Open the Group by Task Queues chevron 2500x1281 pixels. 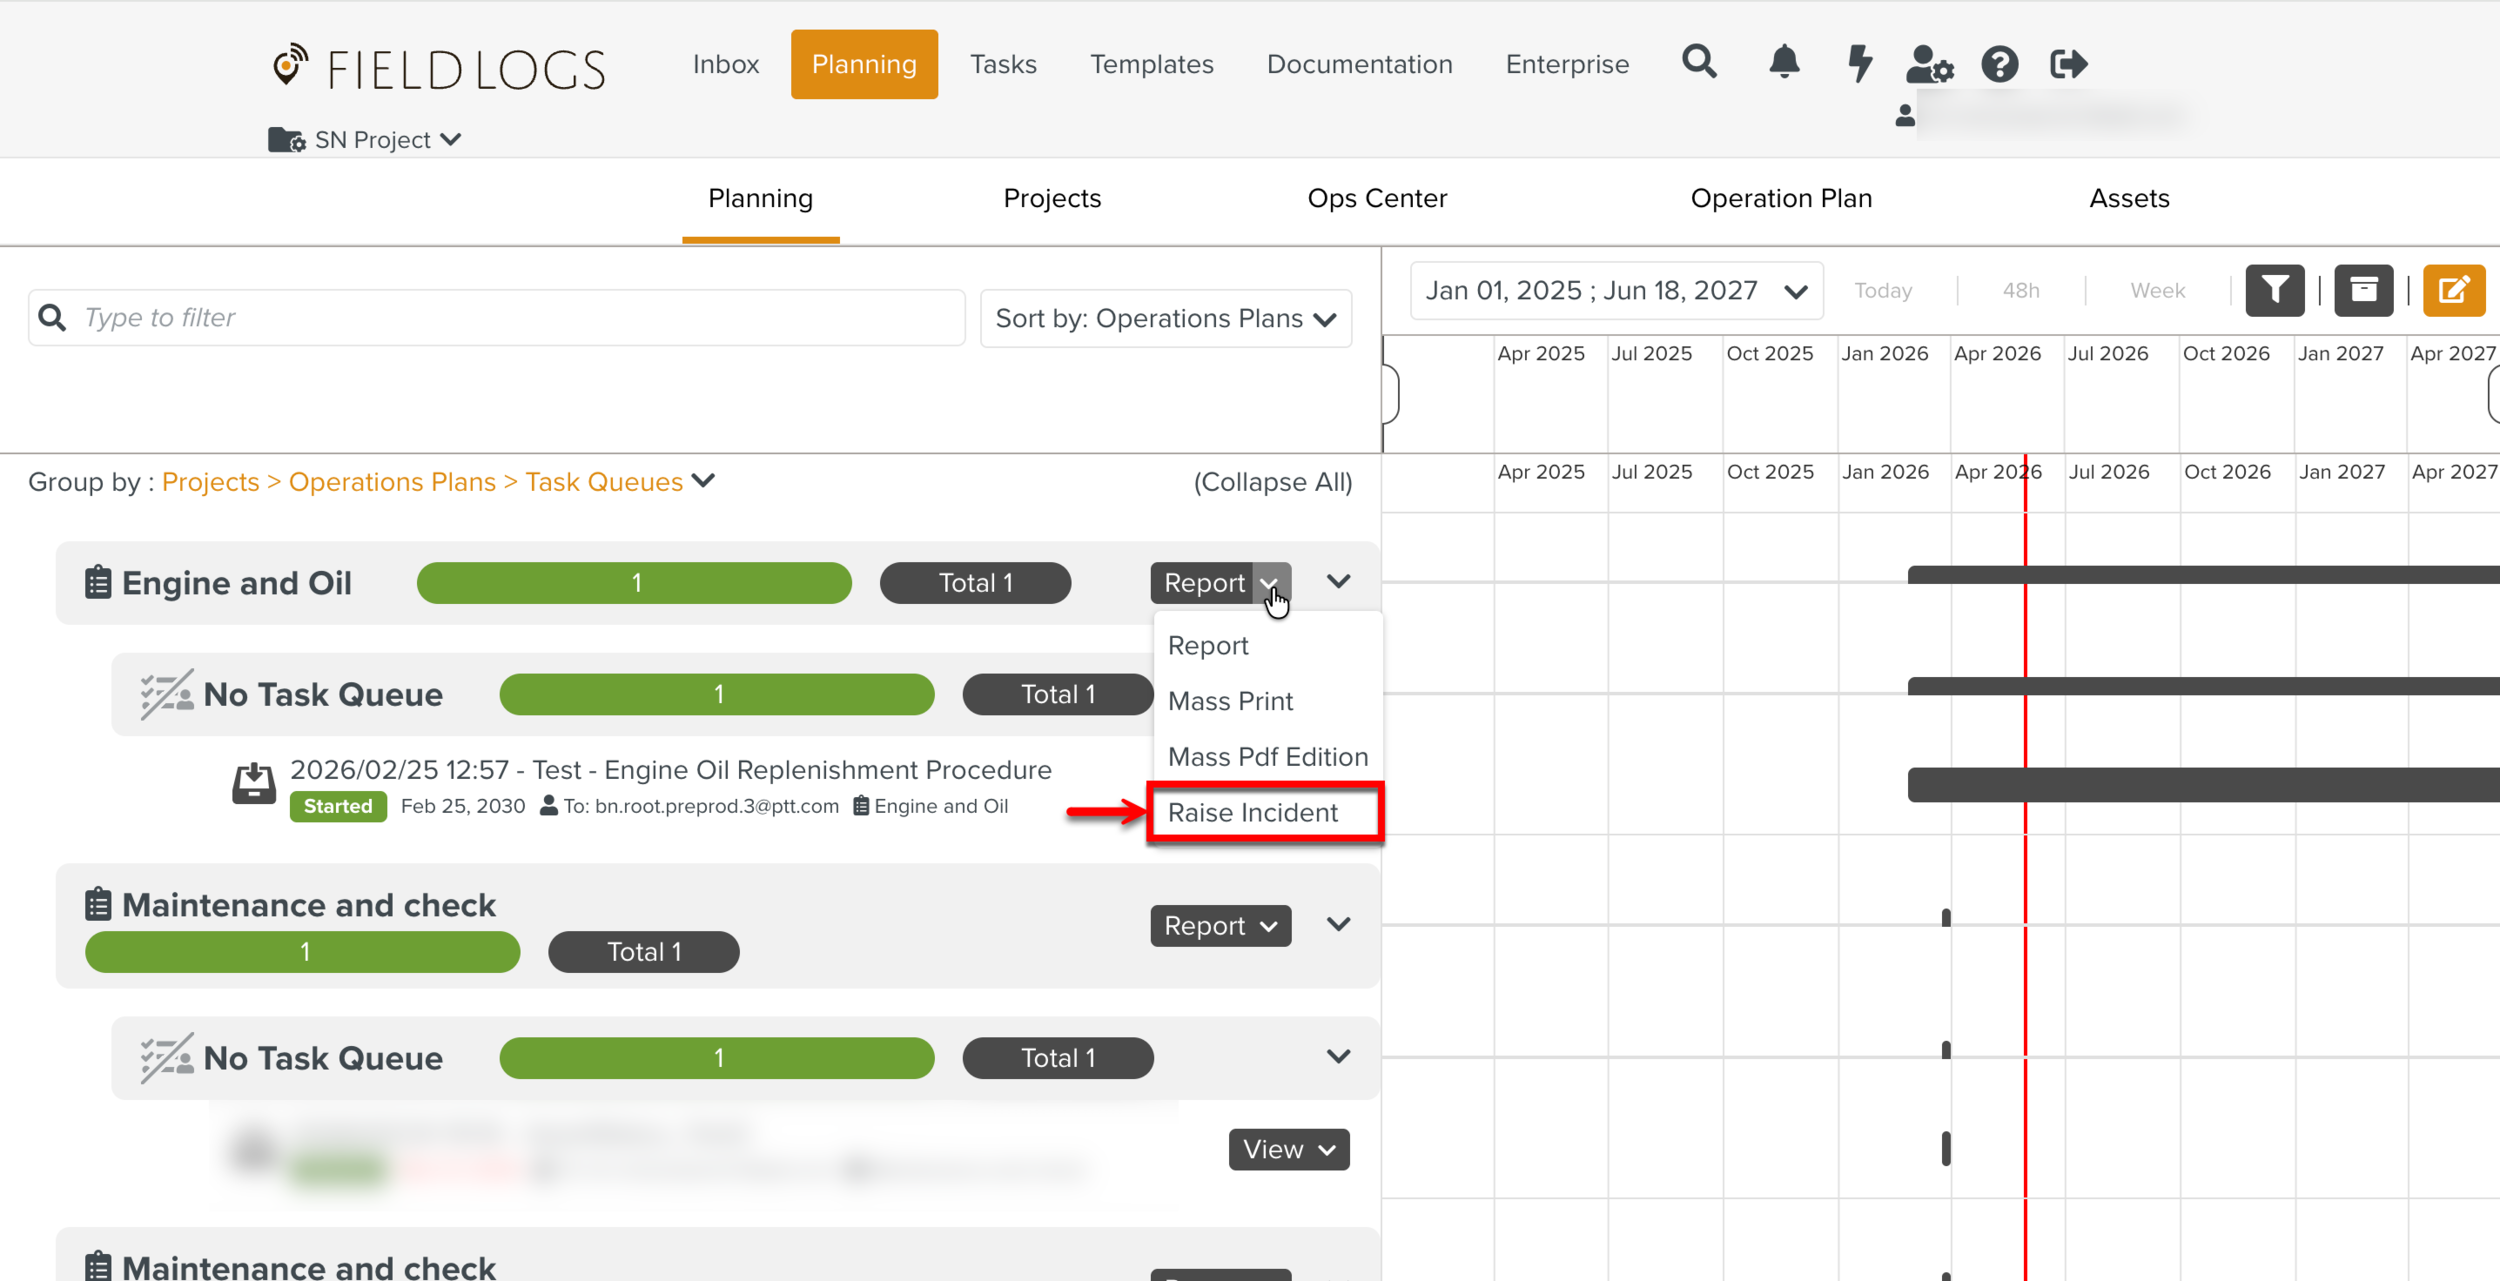tap(704, 481)
